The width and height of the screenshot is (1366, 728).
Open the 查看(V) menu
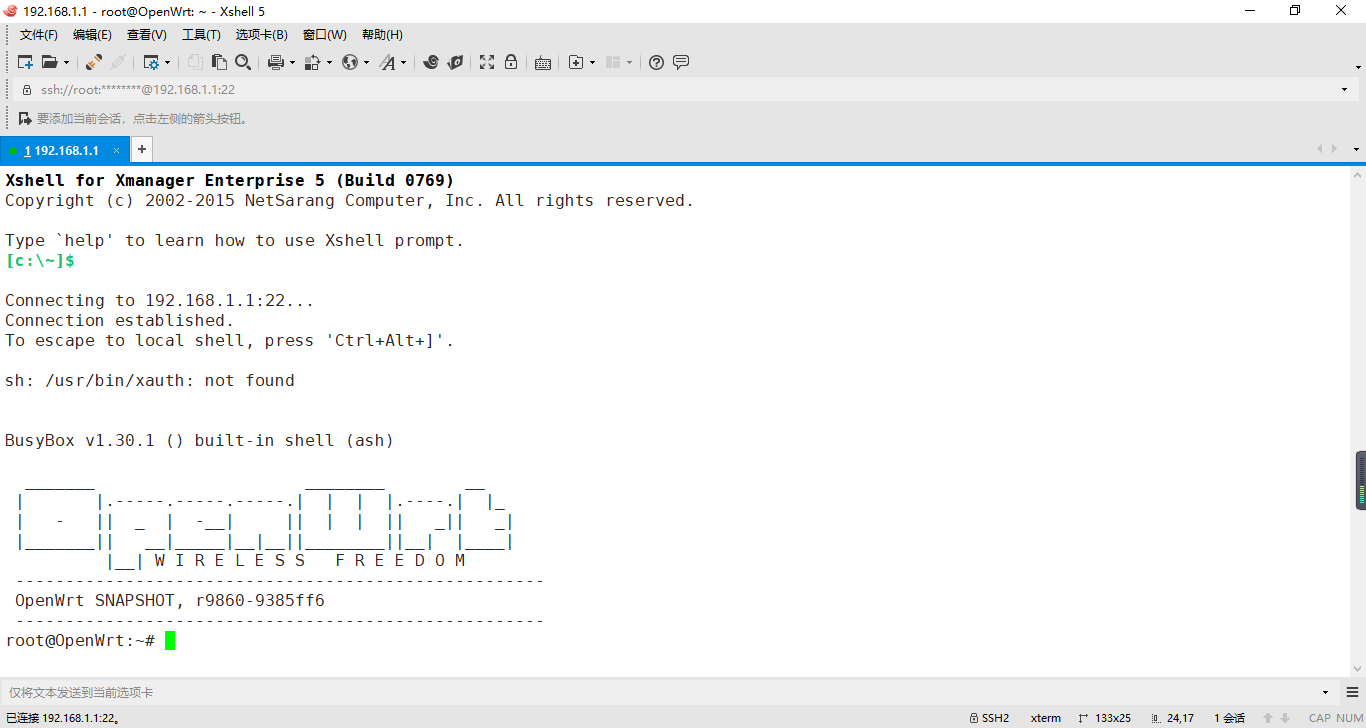(x=147, y=35)
